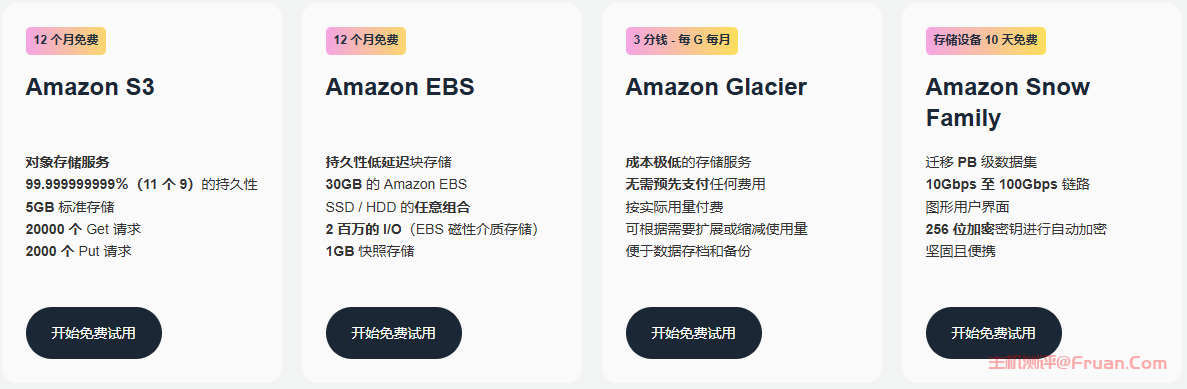Click the 20000 个 Get 请求 line
Screen dimensions: 1187x389
83,229
